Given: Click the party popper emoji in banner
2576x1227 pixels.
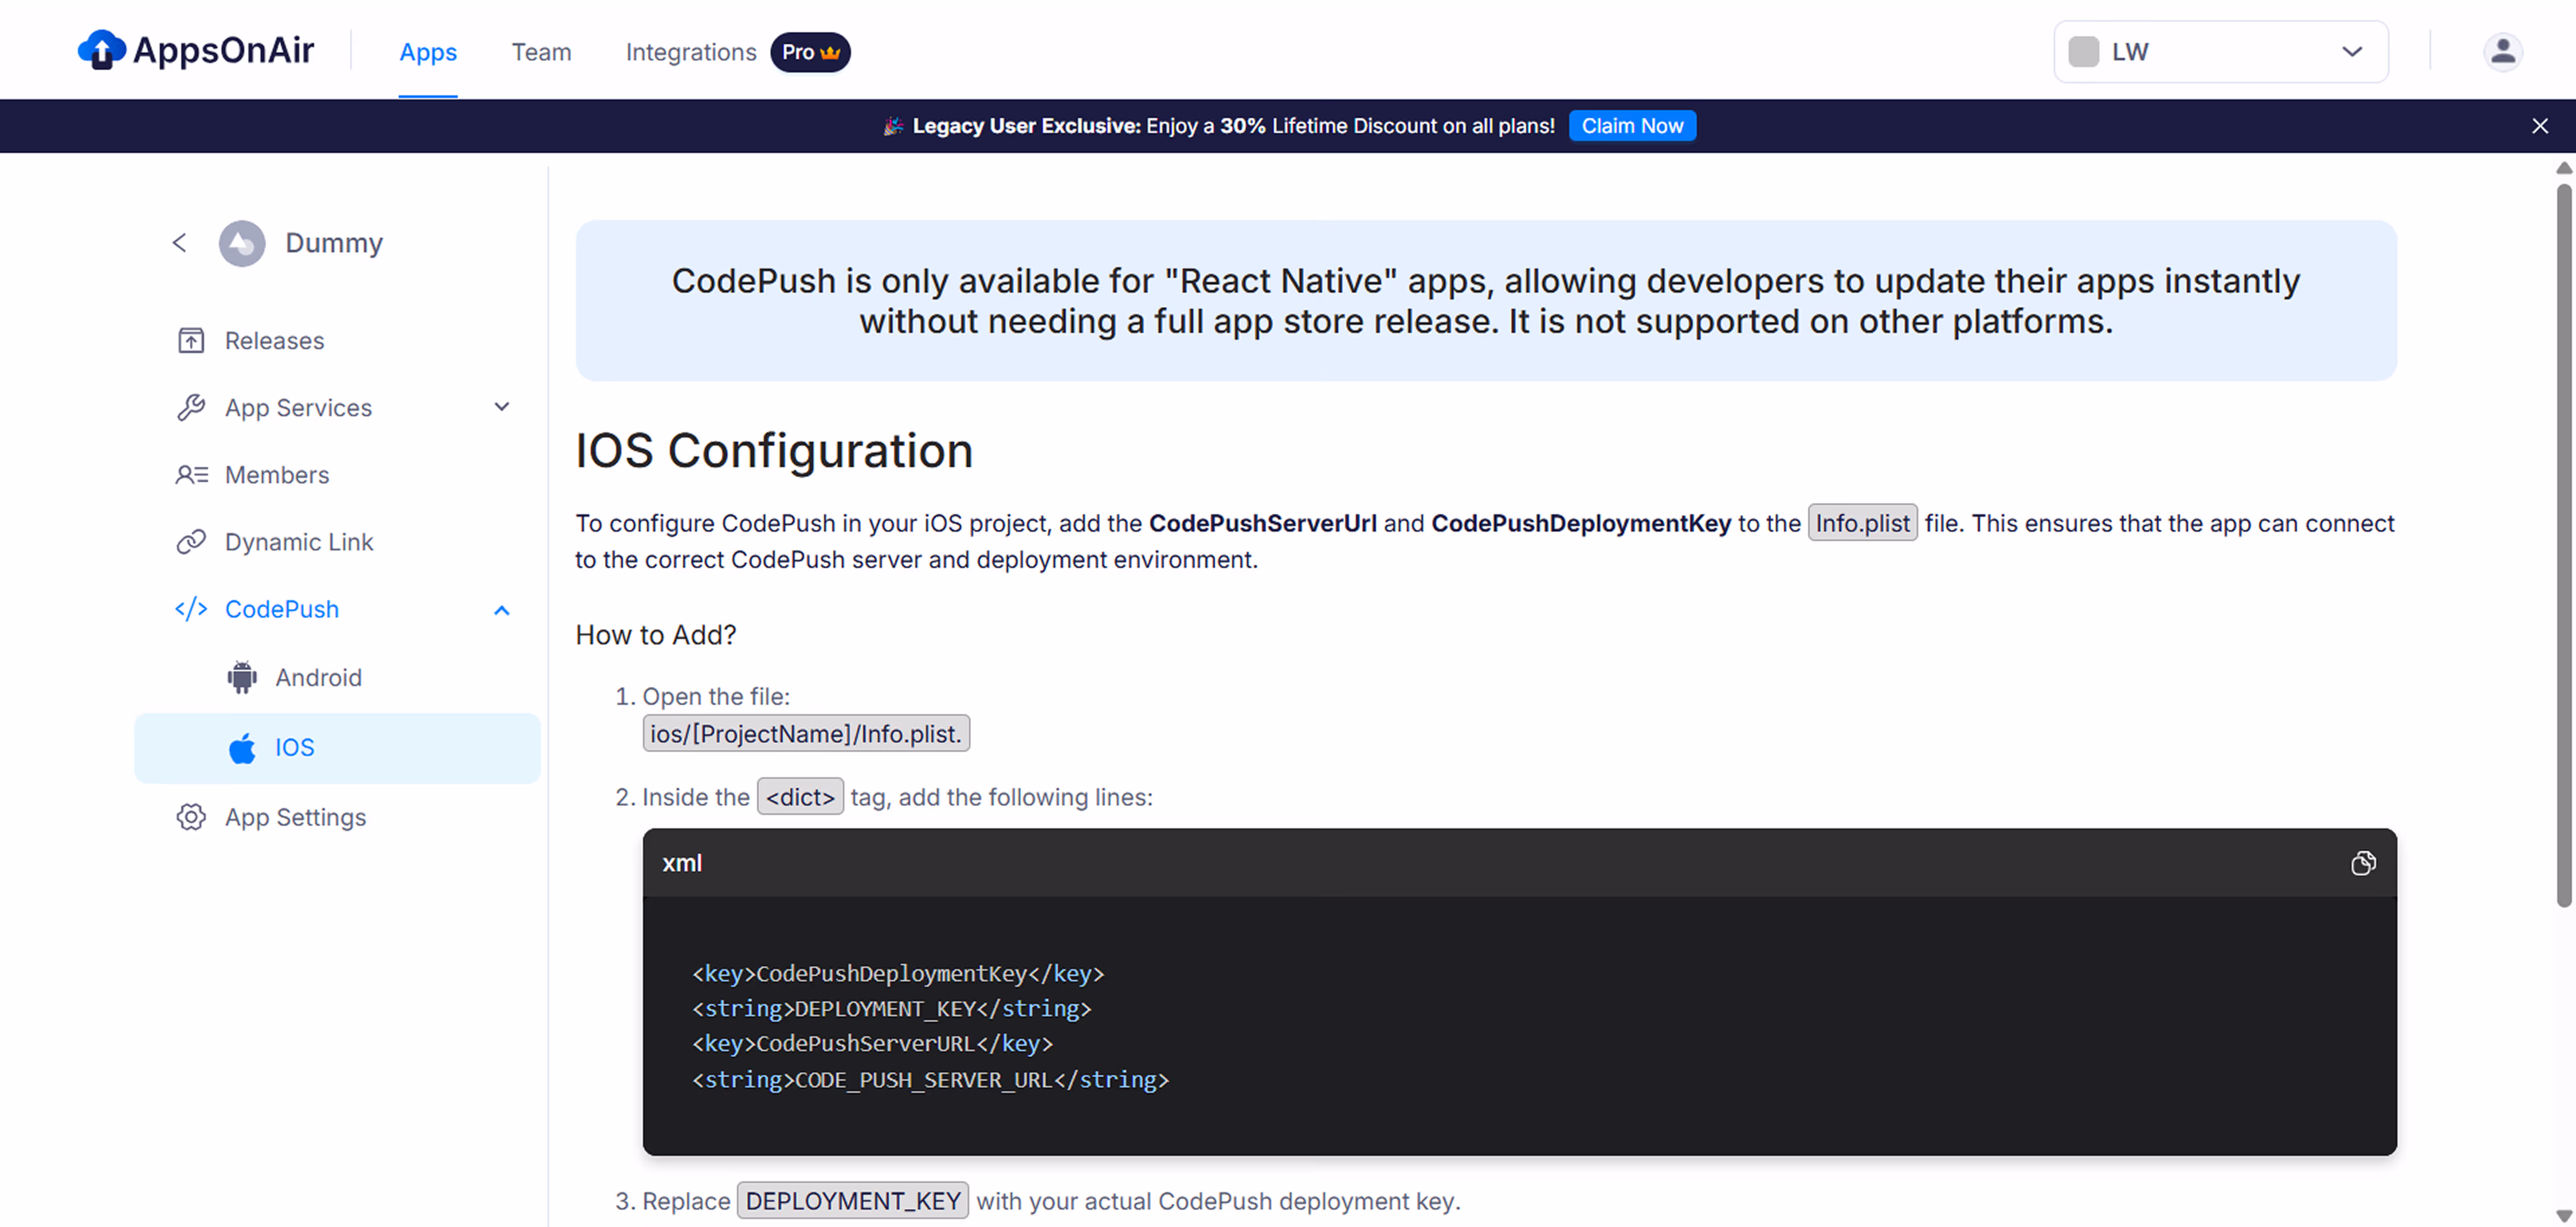Looking at the screenshot, I should (x=893, y=126).
